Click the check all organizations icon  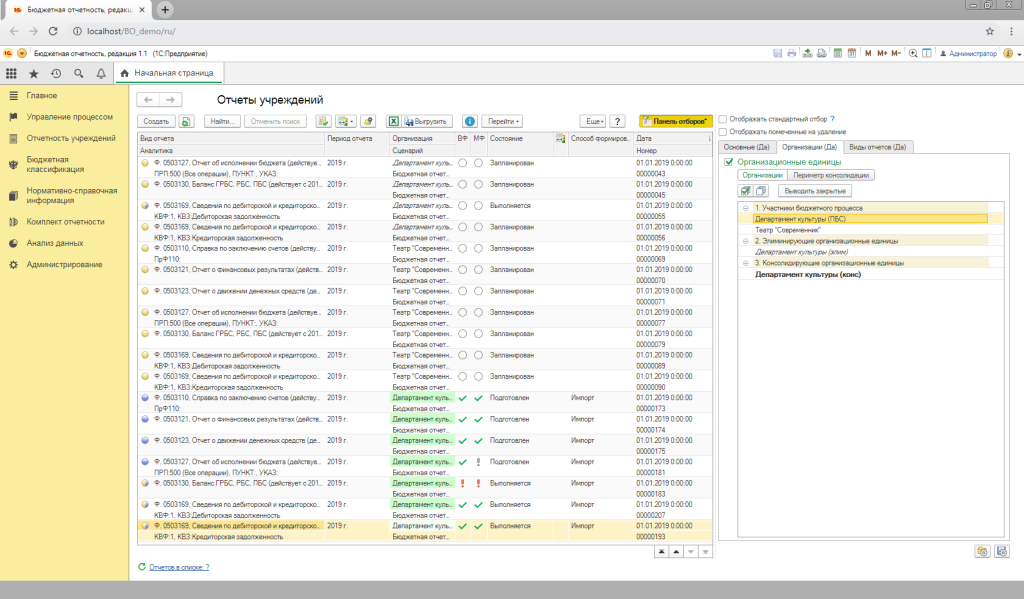(745, 191)
